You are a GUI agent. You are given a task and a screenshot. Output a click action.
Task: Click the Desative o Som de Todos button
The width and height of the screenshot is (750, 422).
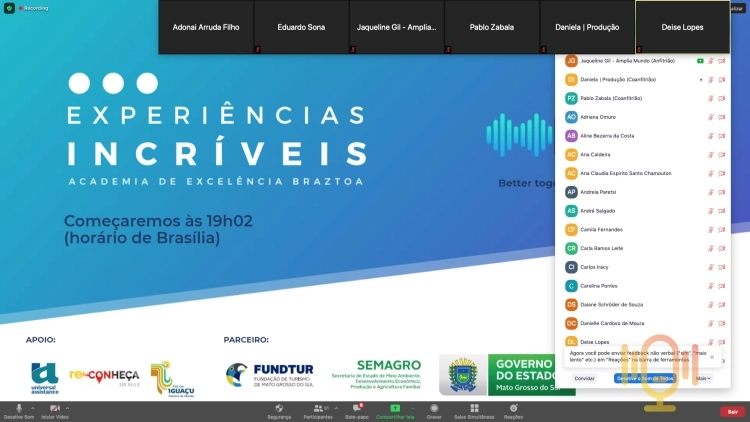645,378
